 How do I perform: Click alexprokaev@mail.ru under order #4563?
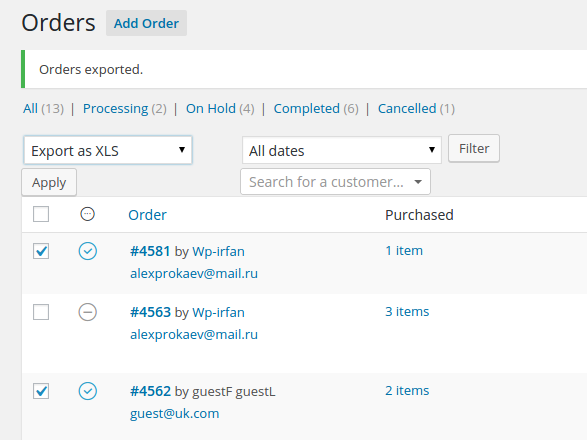(194, 335)
